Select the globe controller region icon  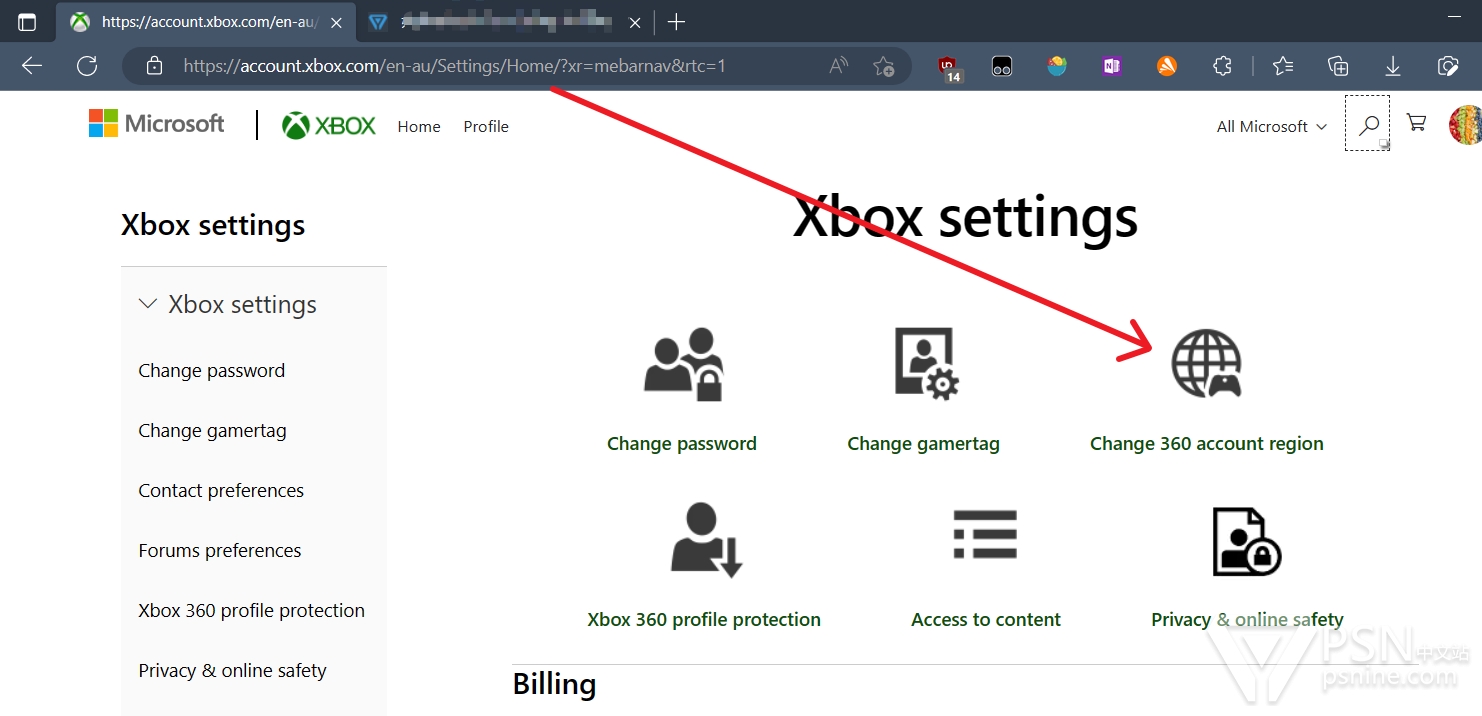click(x=1207, y=364)
